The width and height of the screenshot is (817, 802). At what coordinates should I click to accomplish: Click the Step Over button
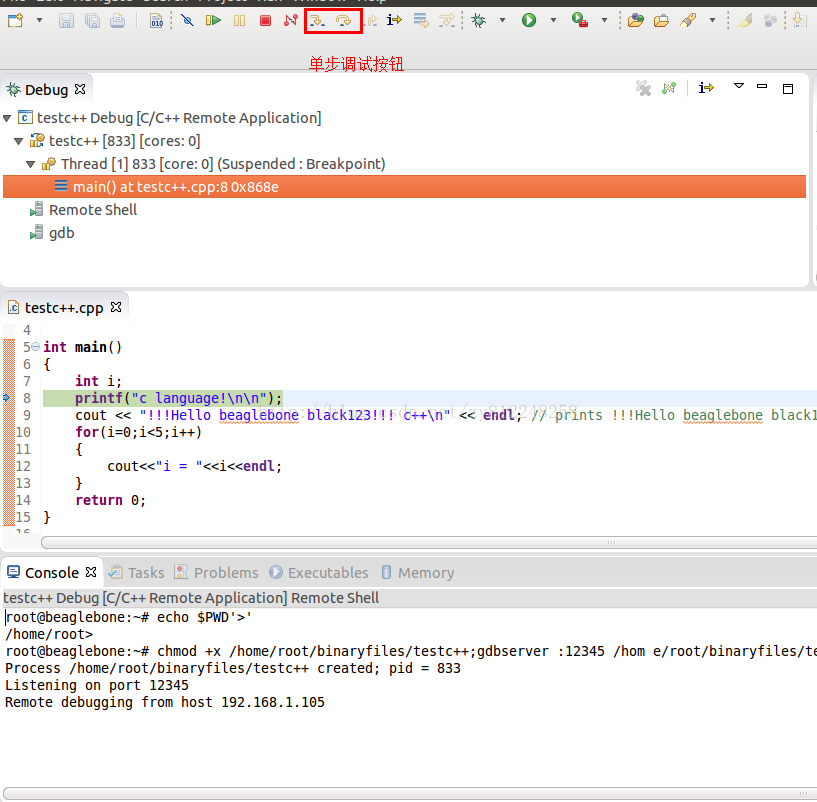coord(343,20)
